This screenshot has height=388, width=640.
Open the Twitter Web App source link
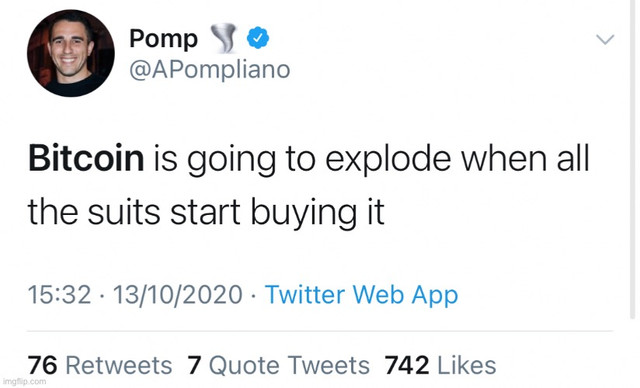click(x=361, y=295)
